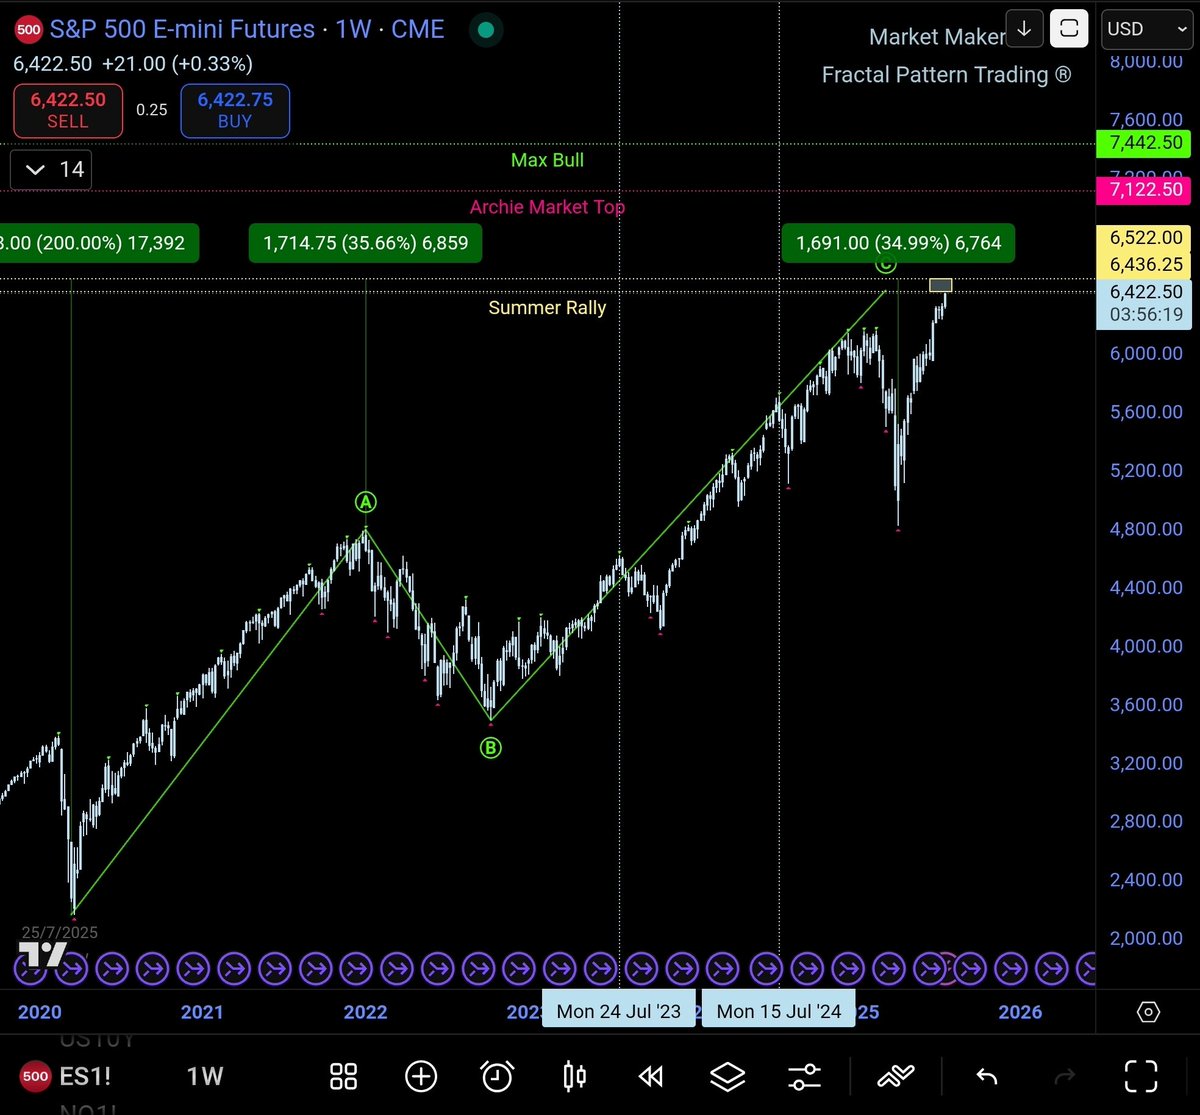Image resolution: width=1200 pixels, height=1115 pixels.
Task: Open the object tree layers icon
Action: pyautogui.click(x=728, y=1076)
